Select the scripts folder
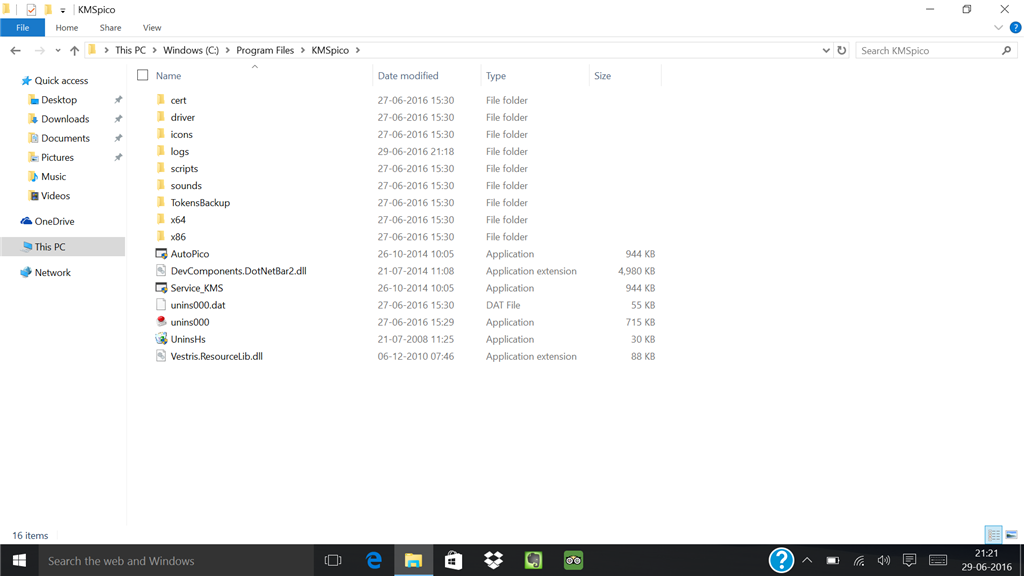This screenshot has width=1024, height=576. 184,168
